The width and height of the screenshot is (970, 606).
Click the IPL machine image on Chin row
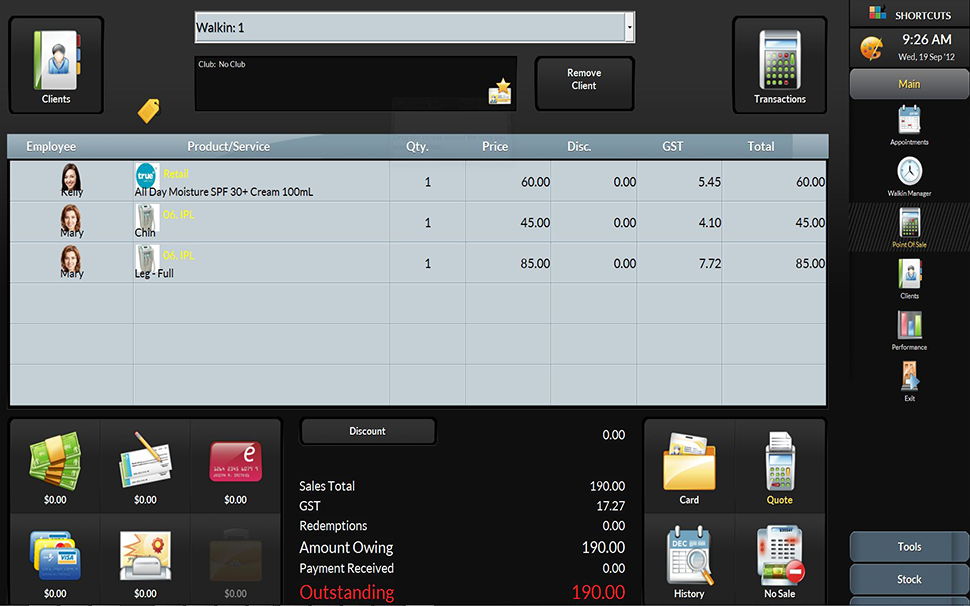click(147, 217)
